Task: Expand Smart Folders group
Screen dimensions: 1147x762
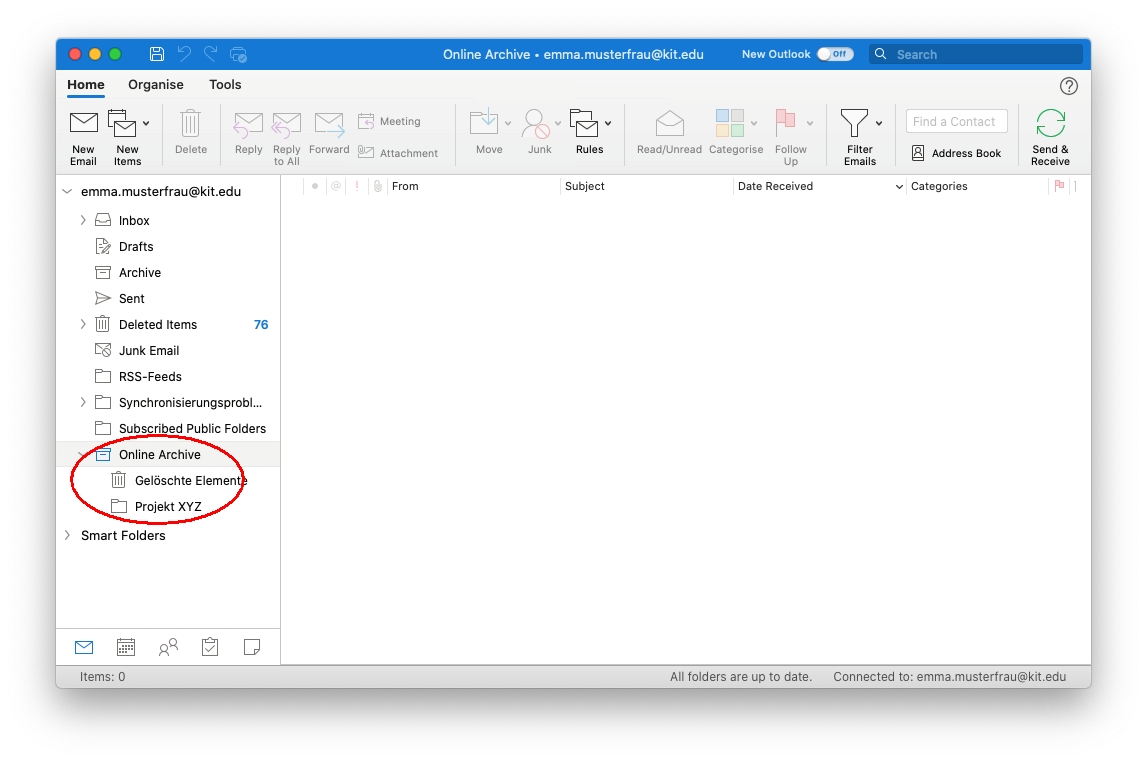Action: click(67, 536)
